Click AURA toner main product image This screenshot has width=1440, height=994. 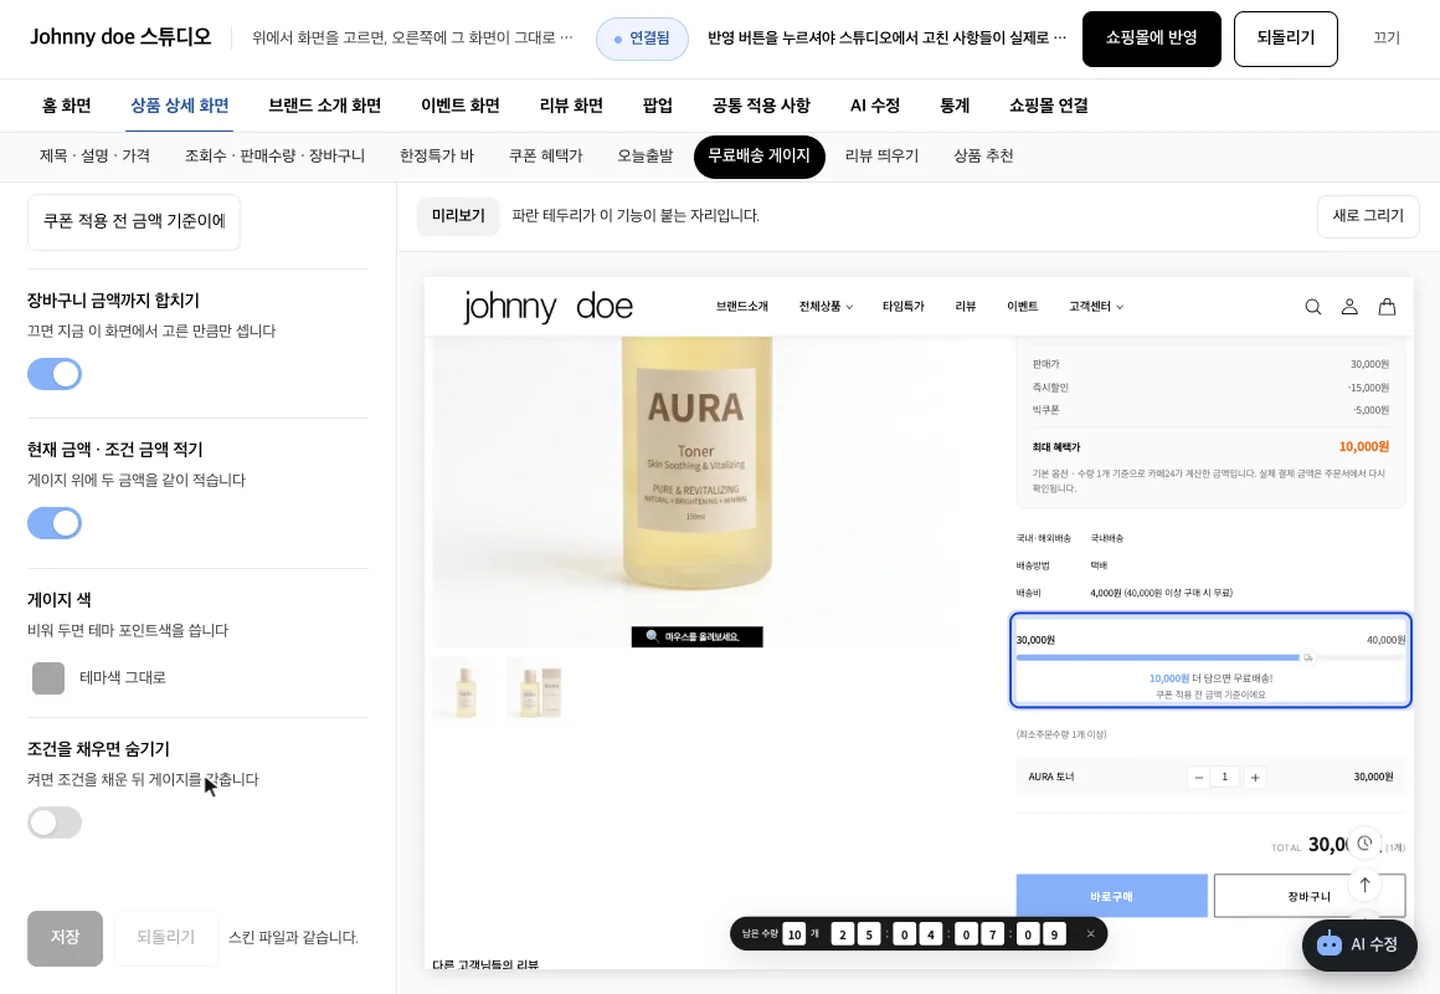tap(698, 490)
